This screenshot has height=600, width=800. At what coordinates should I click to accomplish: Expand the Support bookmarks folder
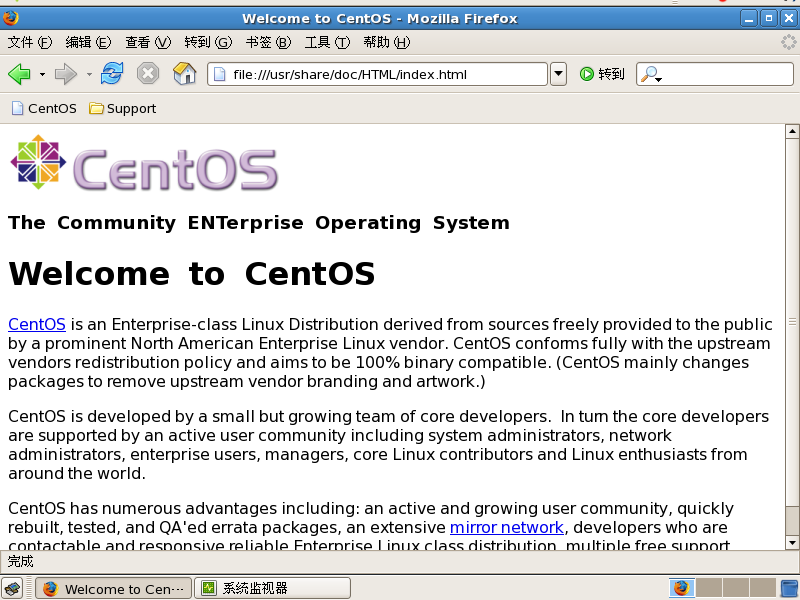click(x=122, y=109)
